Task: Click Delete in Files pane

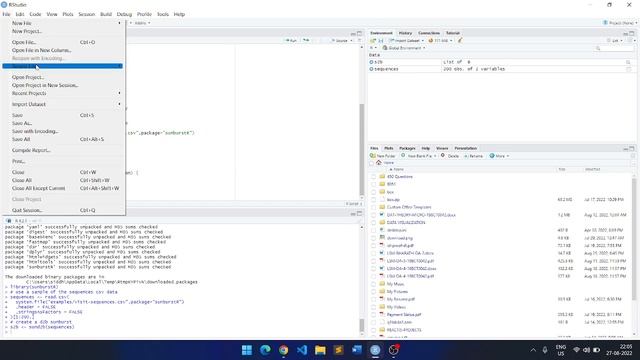Action: 450,156
